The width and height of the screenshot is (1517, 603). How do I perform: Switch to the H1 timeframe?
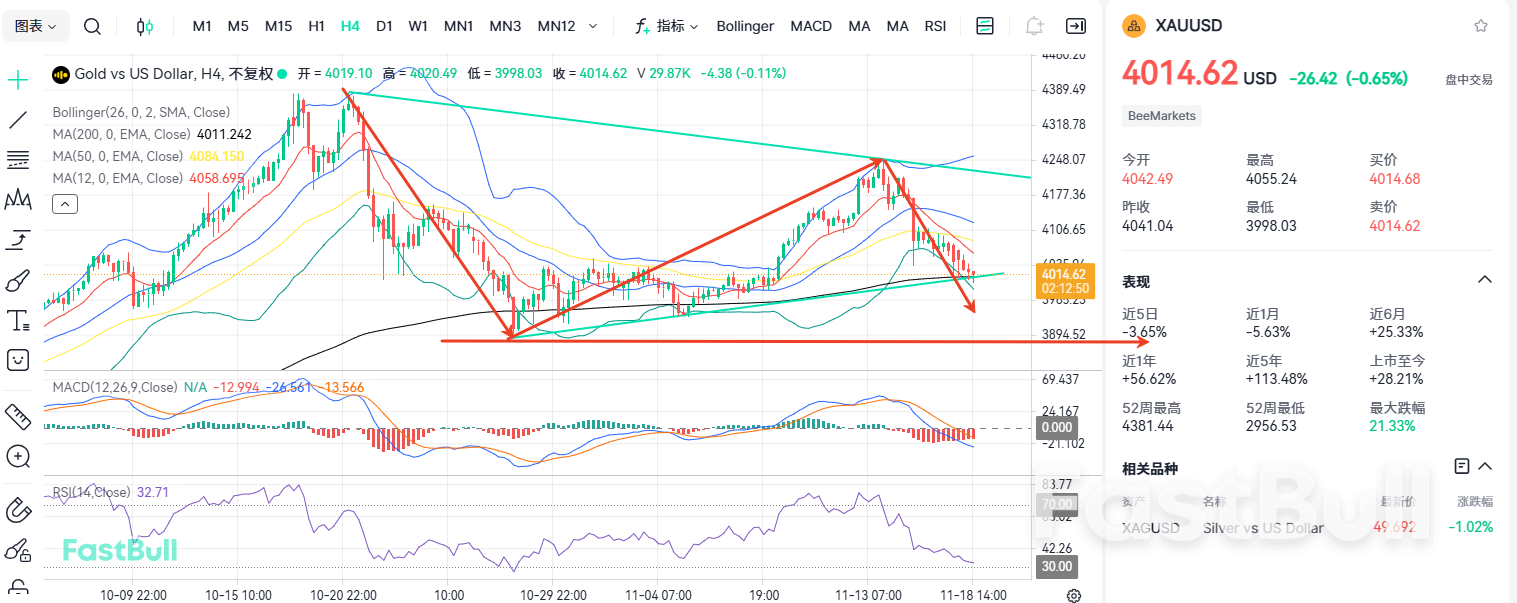[316, 27]
